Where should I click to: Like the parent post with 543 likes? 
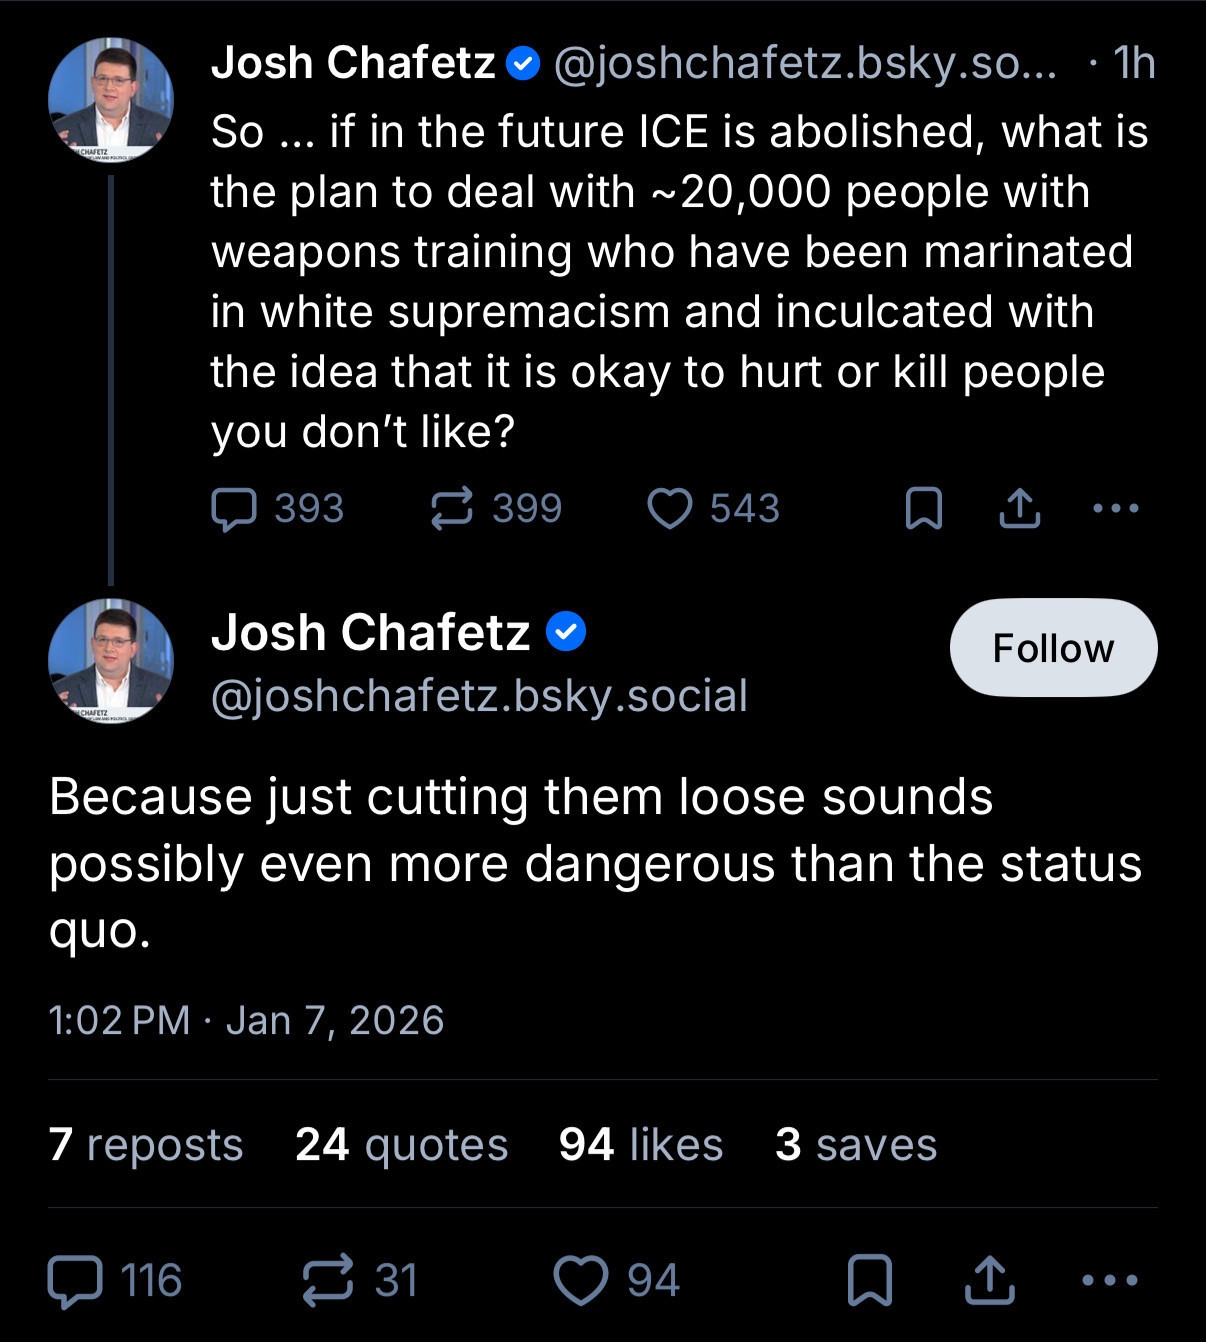click(x=670, y=508)
